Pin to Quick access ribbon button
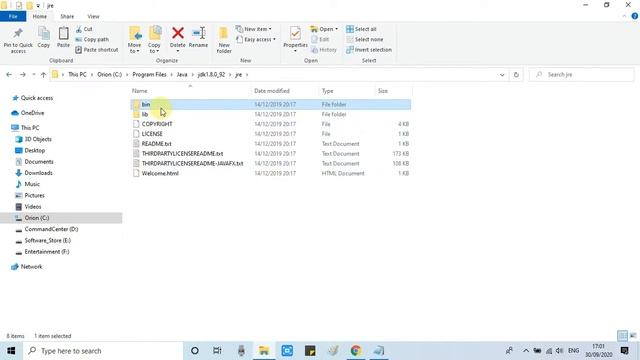The height and width of the screenshot is (360, 640). [x=18, y=40]
